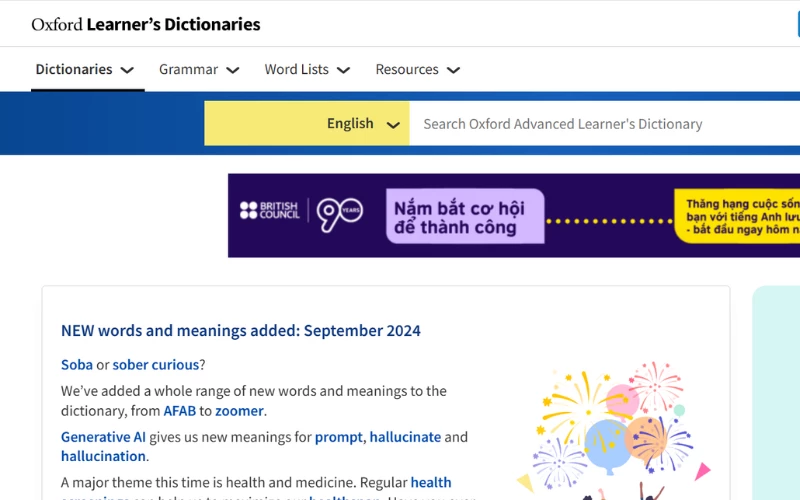Expand the chevron next to Resources

click(454, 70)
